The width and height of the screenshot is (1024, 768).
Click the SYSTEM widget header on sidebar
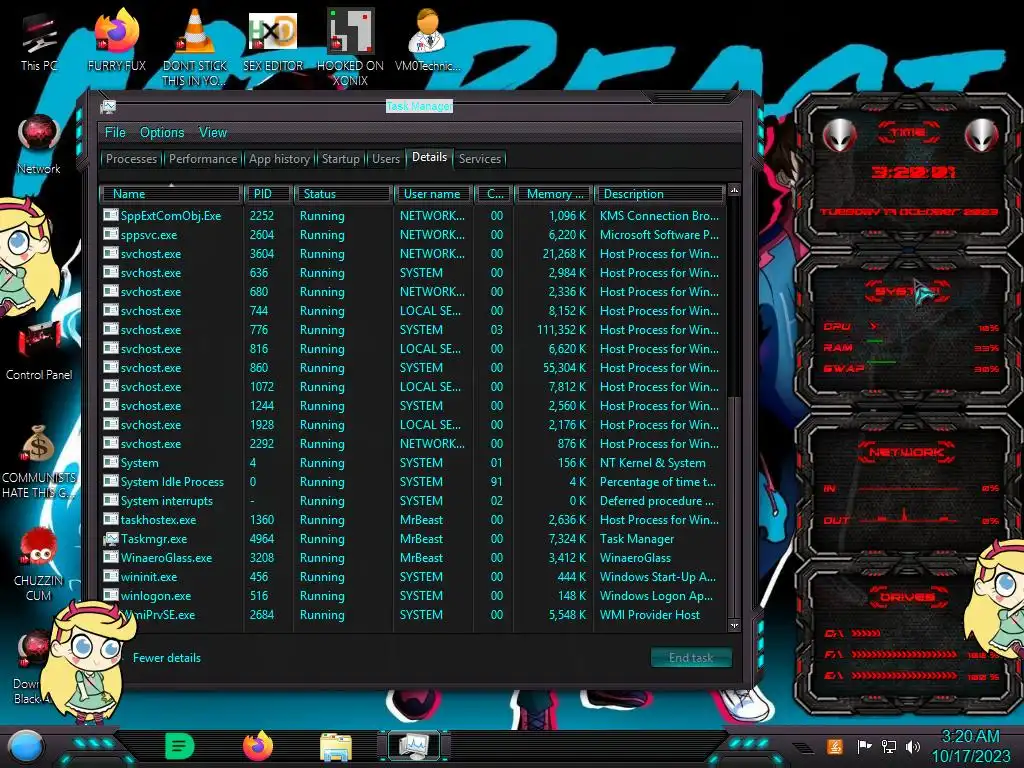pyautogui.click(x=908, y=291)
